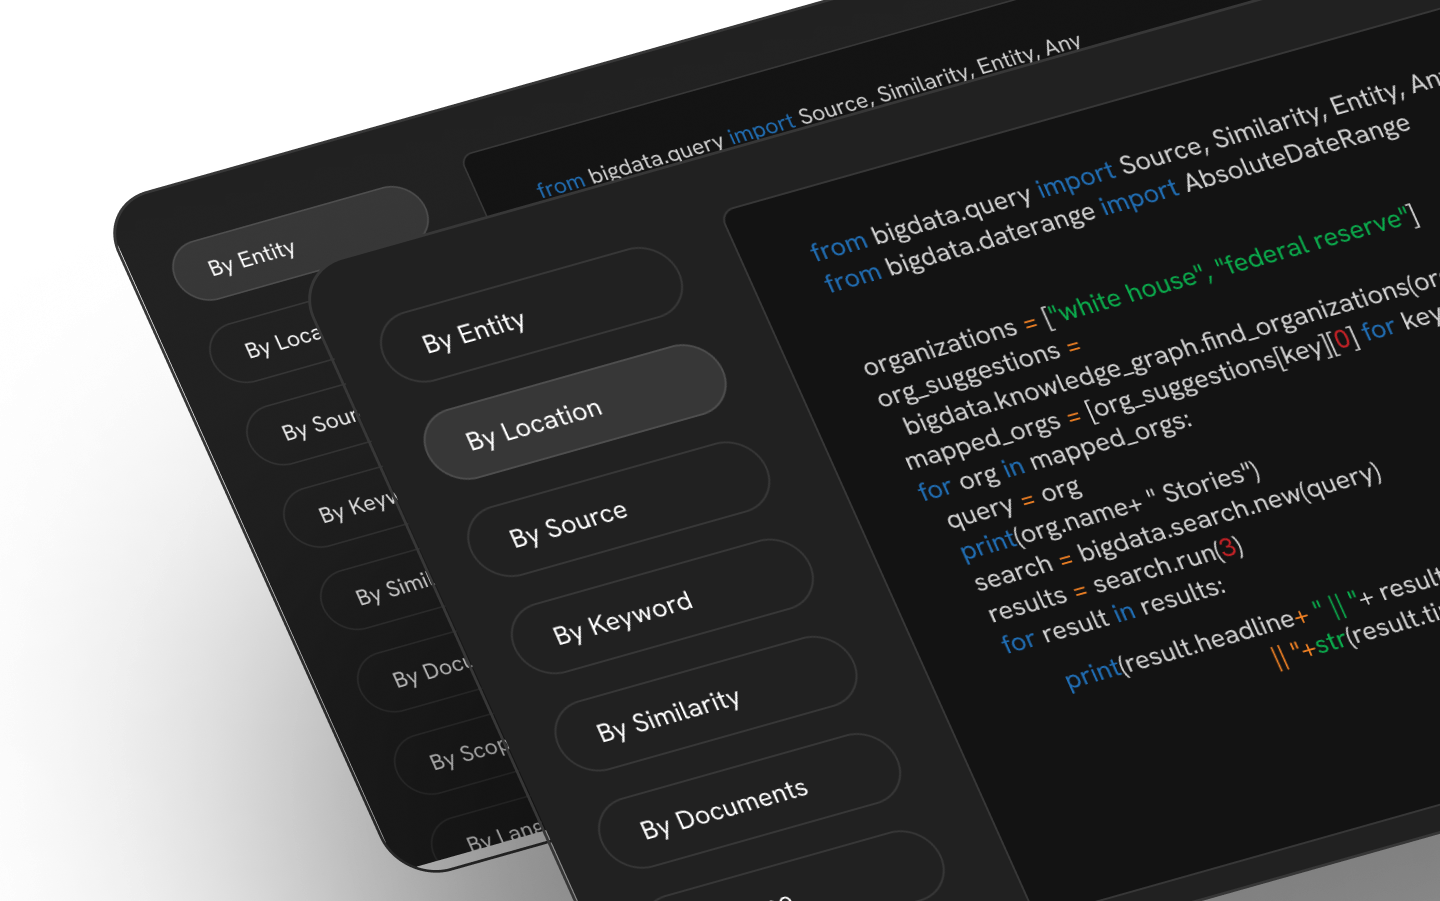Select the highlighted By Location tab
The image size is (1440, 901).
coord(575,412)
